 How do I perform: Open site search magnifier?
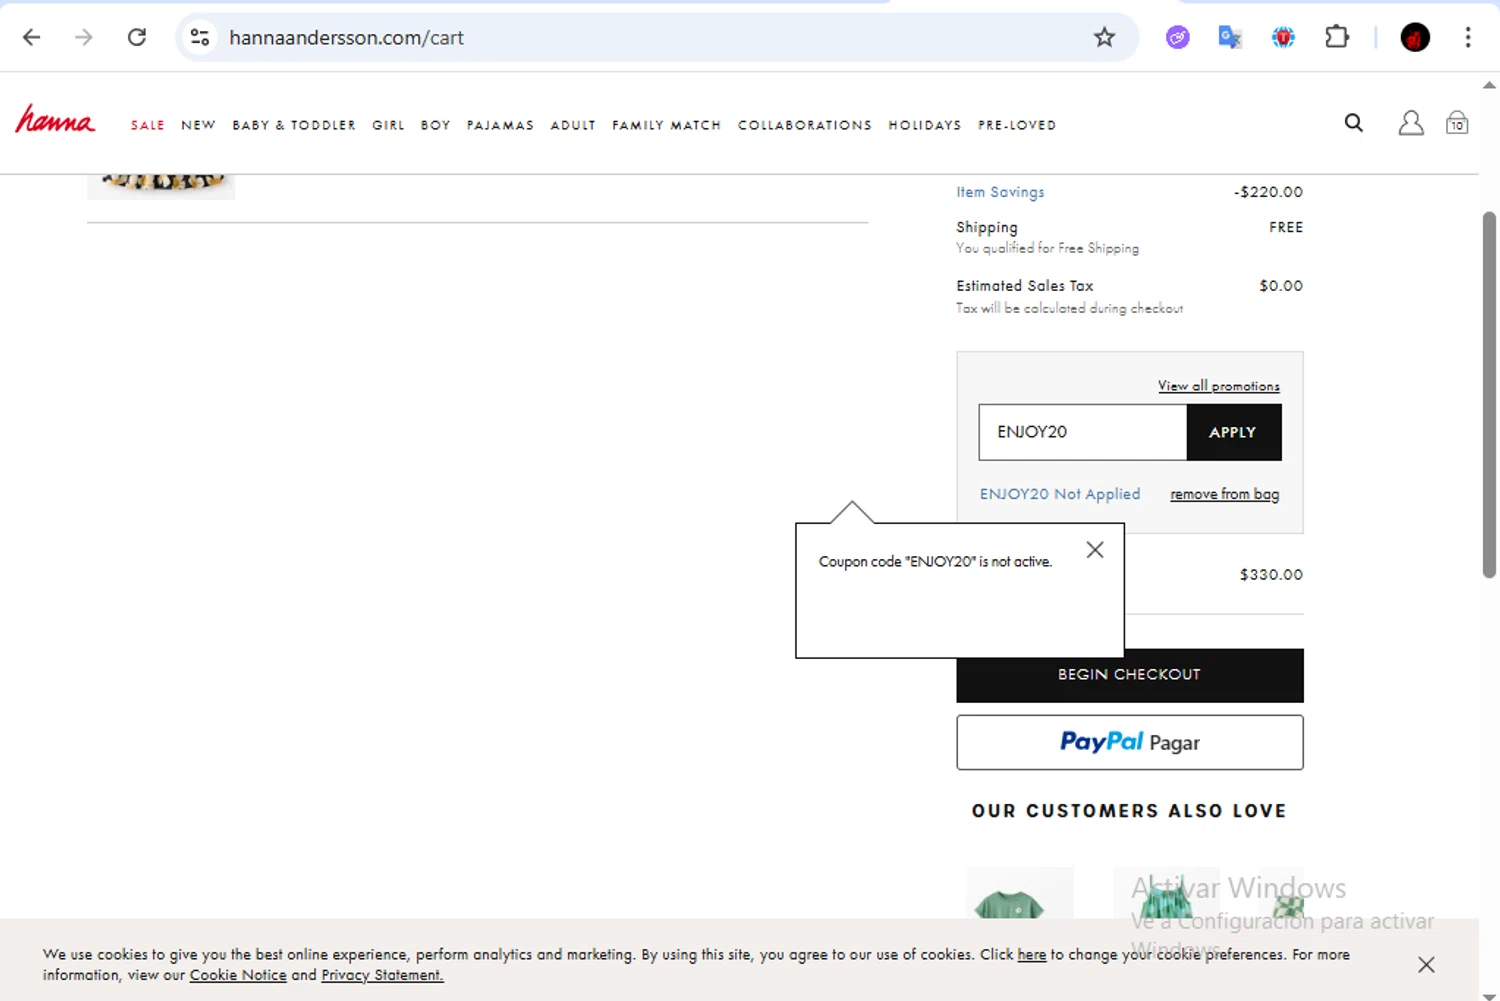(1354, 123)
